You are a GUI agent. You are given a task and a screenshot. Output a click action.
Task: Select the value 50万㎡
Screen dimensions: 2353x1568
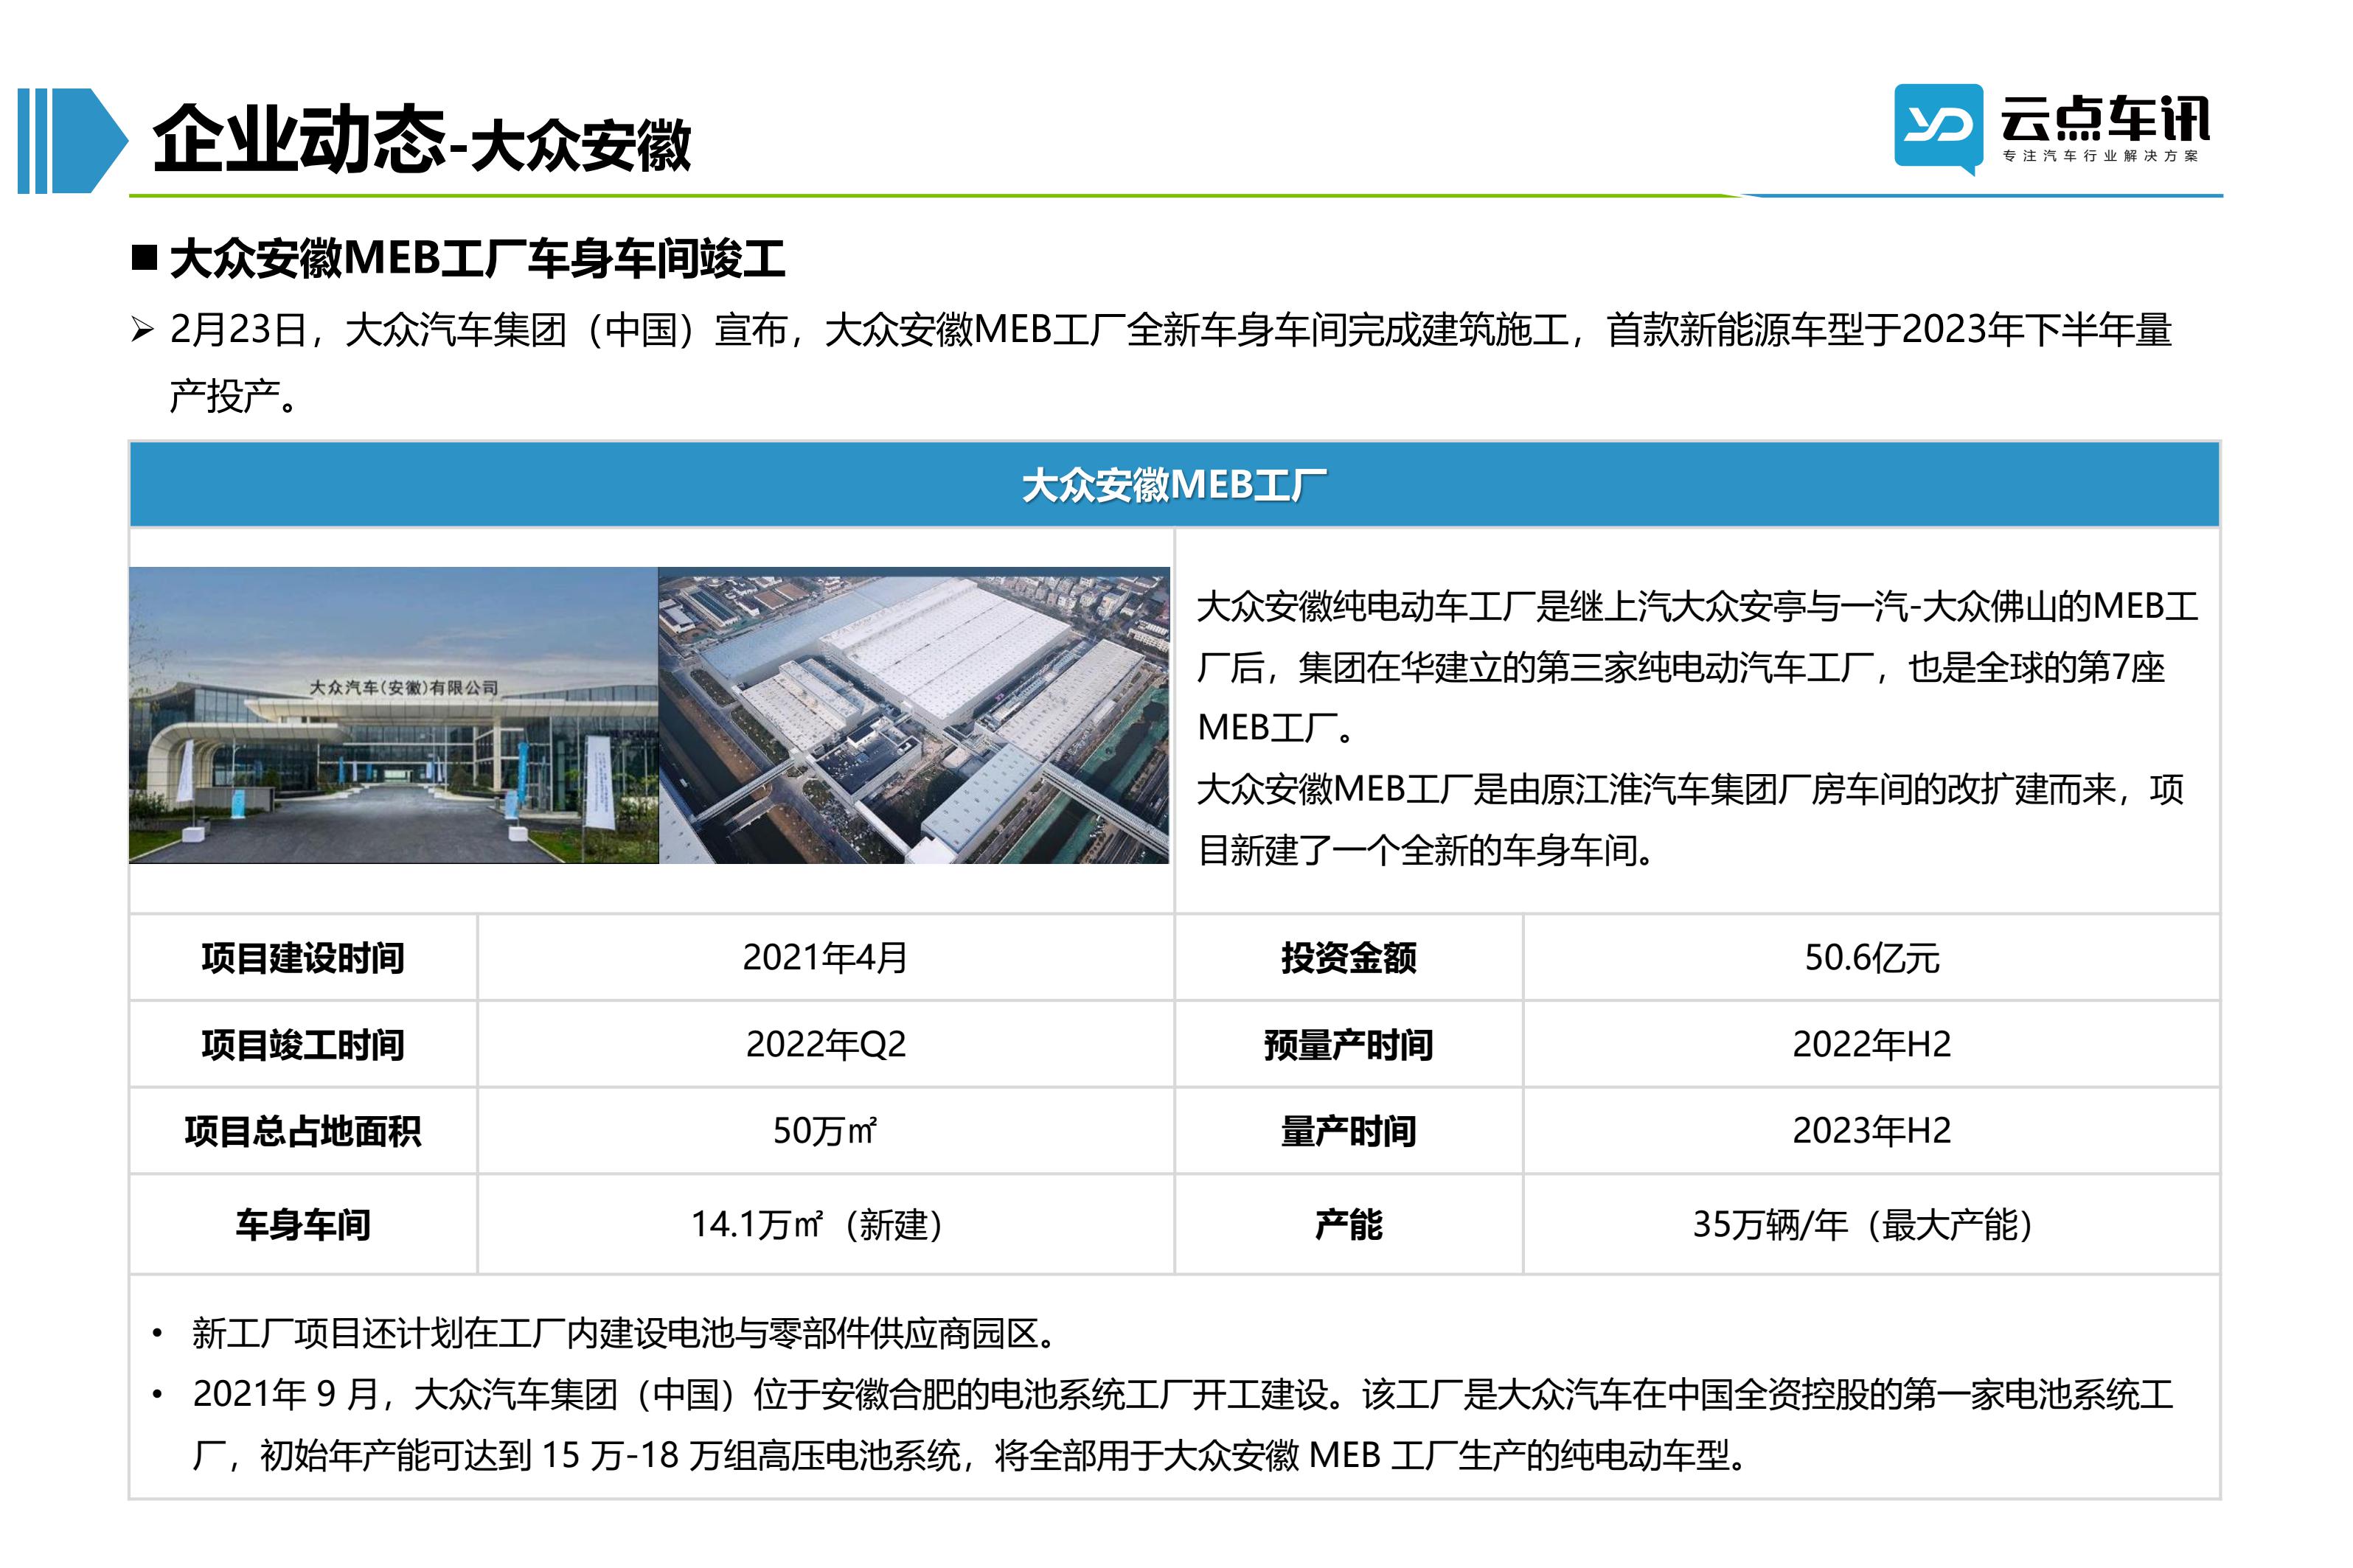pyautogui.click(x=825, y=1131)
